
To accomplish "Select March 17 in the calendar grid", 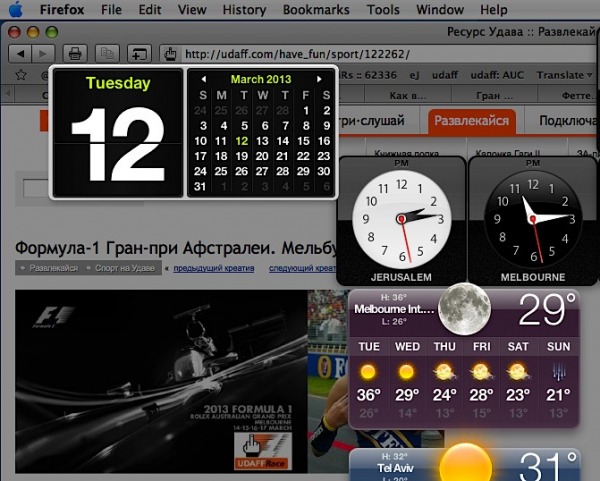I will (x=201, y=157).
